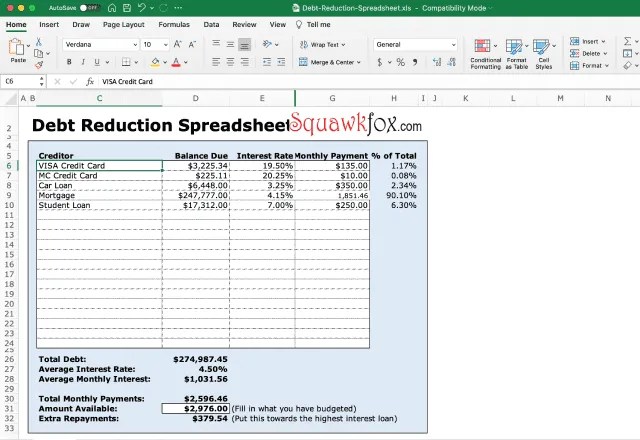Click the Insert cells button
640x440 pixels.
click(588, 41)
